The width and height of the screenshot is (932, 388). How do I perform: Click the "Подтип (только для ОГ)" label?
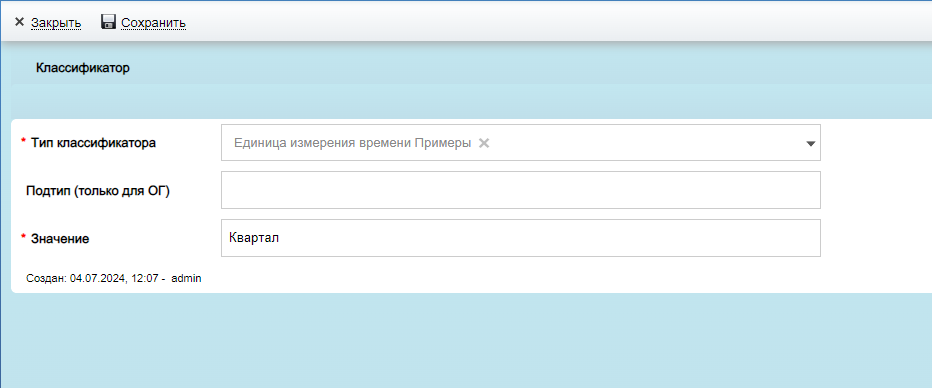click(98, 191)
